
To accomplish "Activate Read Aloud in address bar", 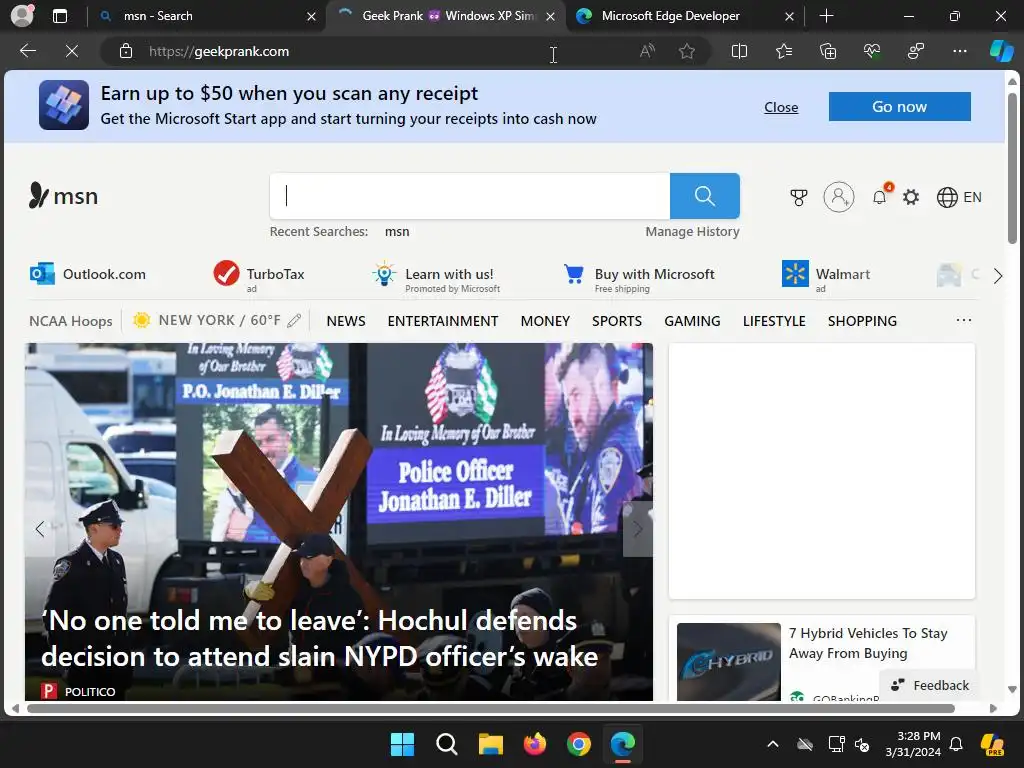I will click(647, 51).
